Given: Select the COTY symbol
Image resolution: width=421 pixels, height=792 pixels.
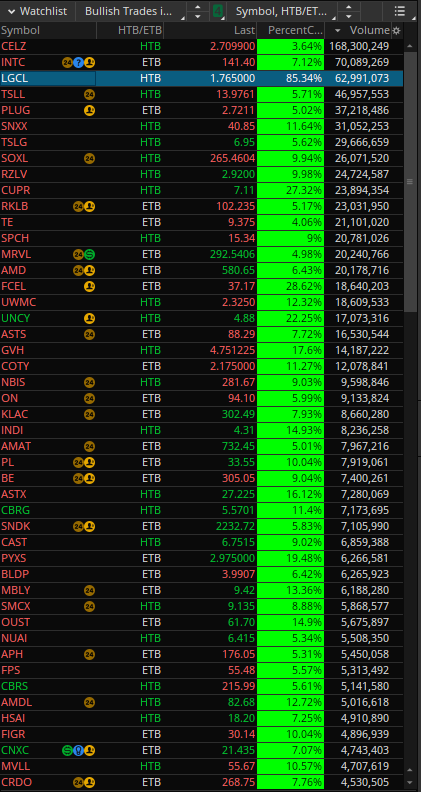Looking at the screenshot, I should (15, 366).
